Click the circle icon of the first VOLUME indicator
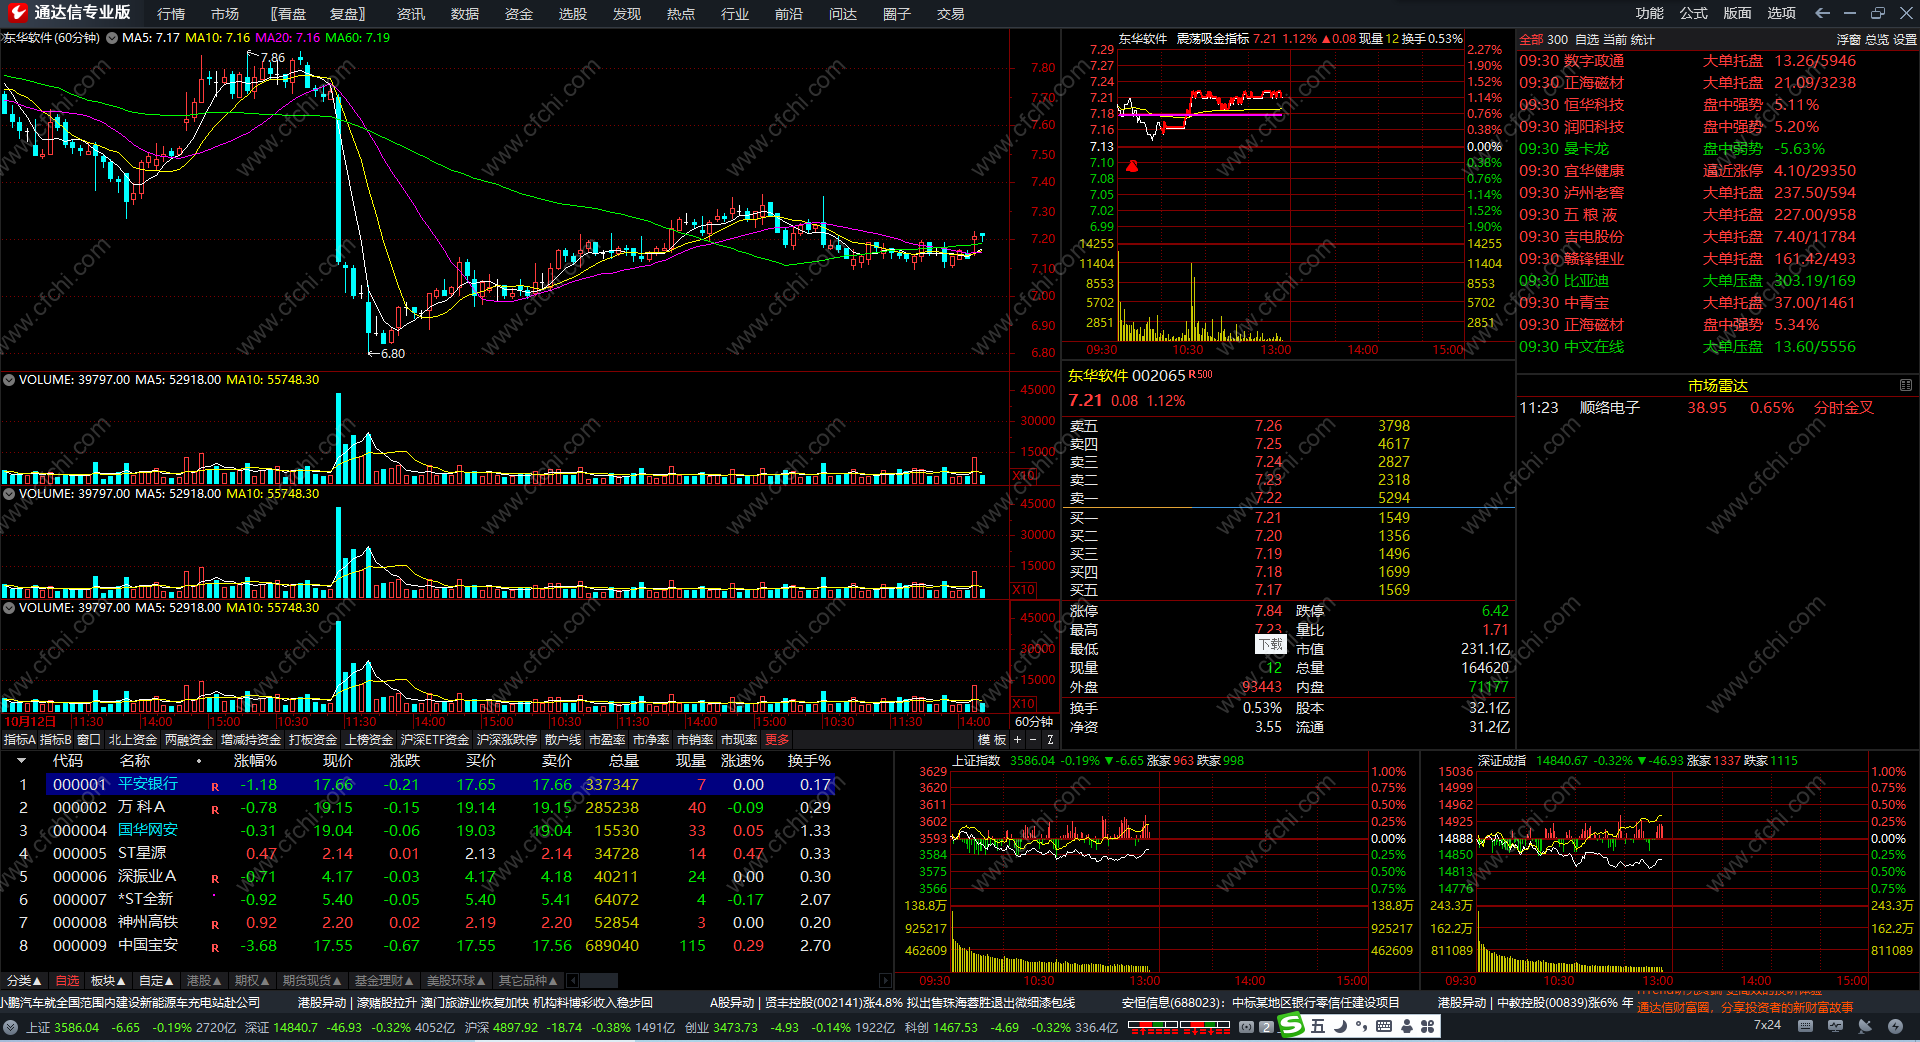1920x1042 pixels. (x=9, y=380)
